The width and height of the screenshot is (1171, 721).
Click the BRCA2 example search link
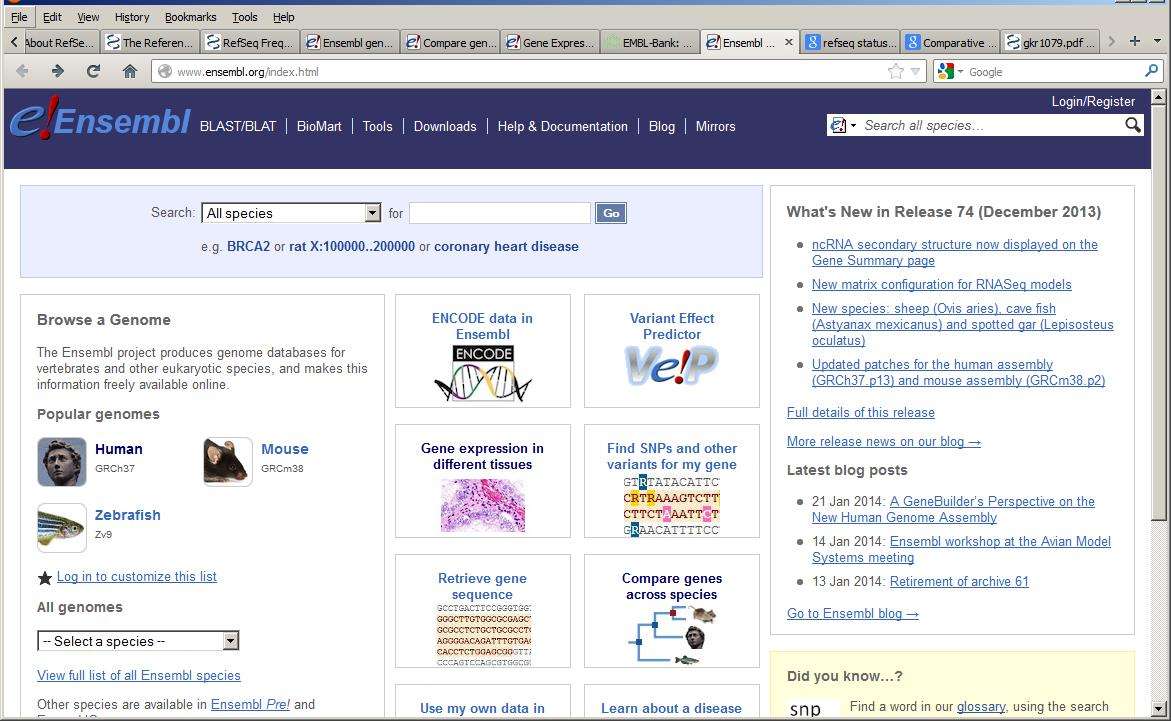(x=249, y=247)
